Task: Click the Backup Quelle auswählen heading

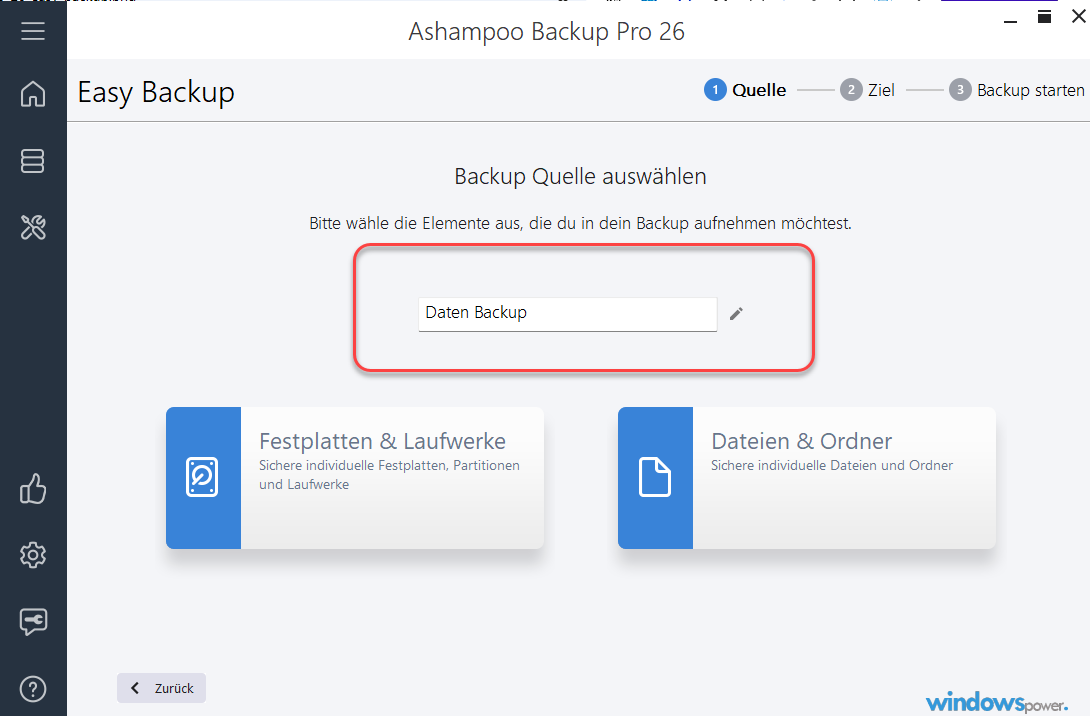Action: [580, 177]
